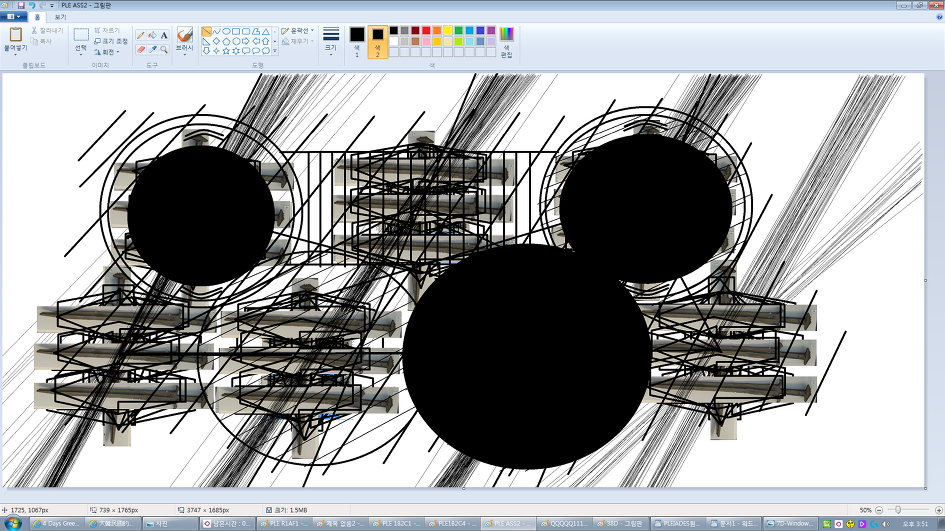945x531 pixels.
Task: Select the Pencil tool
Action: click(x=141, y=35)
